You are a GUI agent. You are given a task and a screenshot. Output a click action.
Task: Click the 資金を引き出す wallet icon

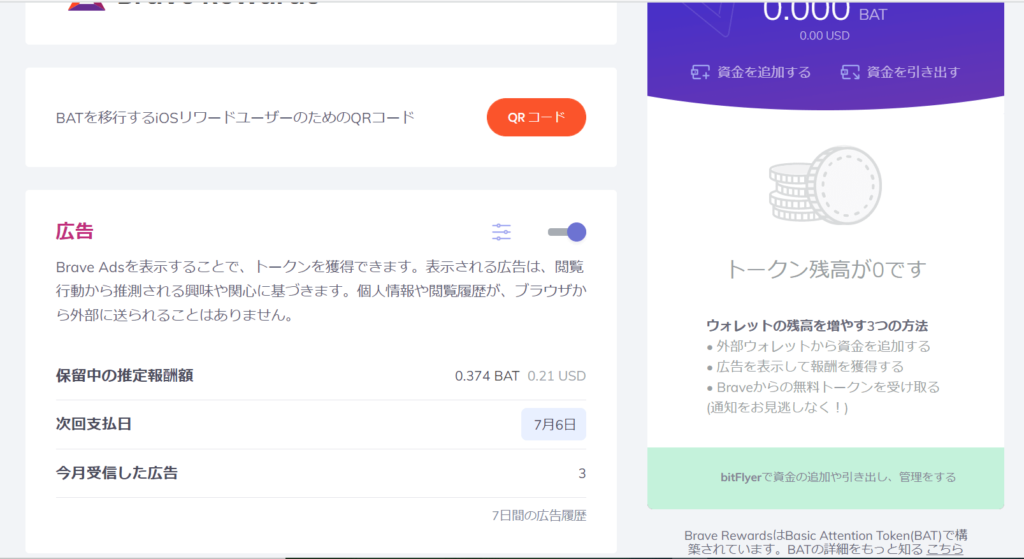[850, 72]
